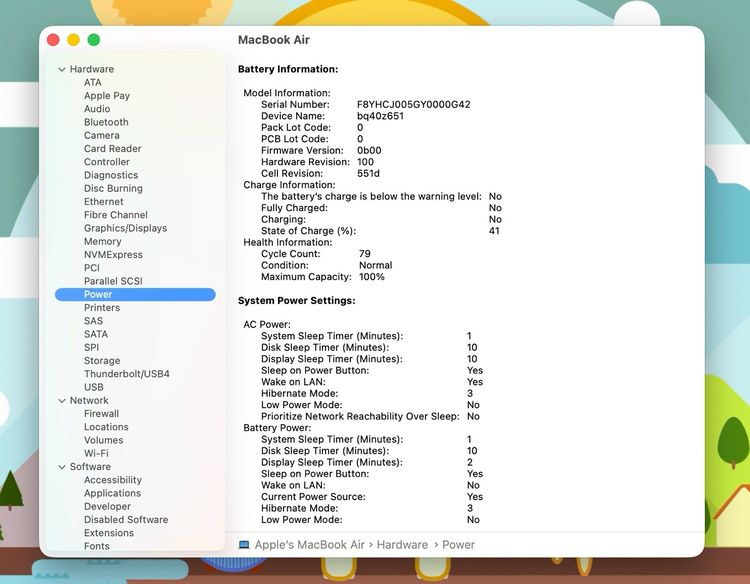Show Storage information
This screenshot has height=584, width=750.
click(102, 361)
